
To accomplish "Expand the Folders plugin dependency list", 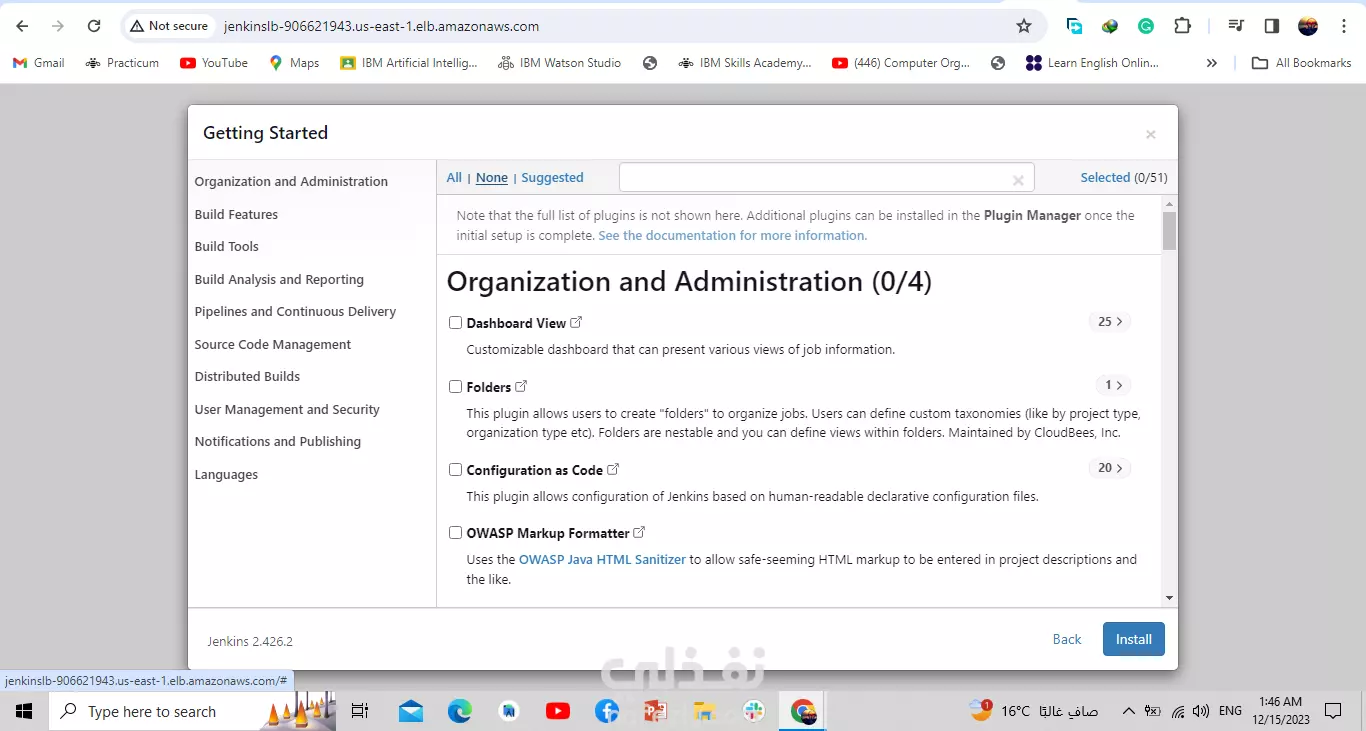I will 1113,384.
